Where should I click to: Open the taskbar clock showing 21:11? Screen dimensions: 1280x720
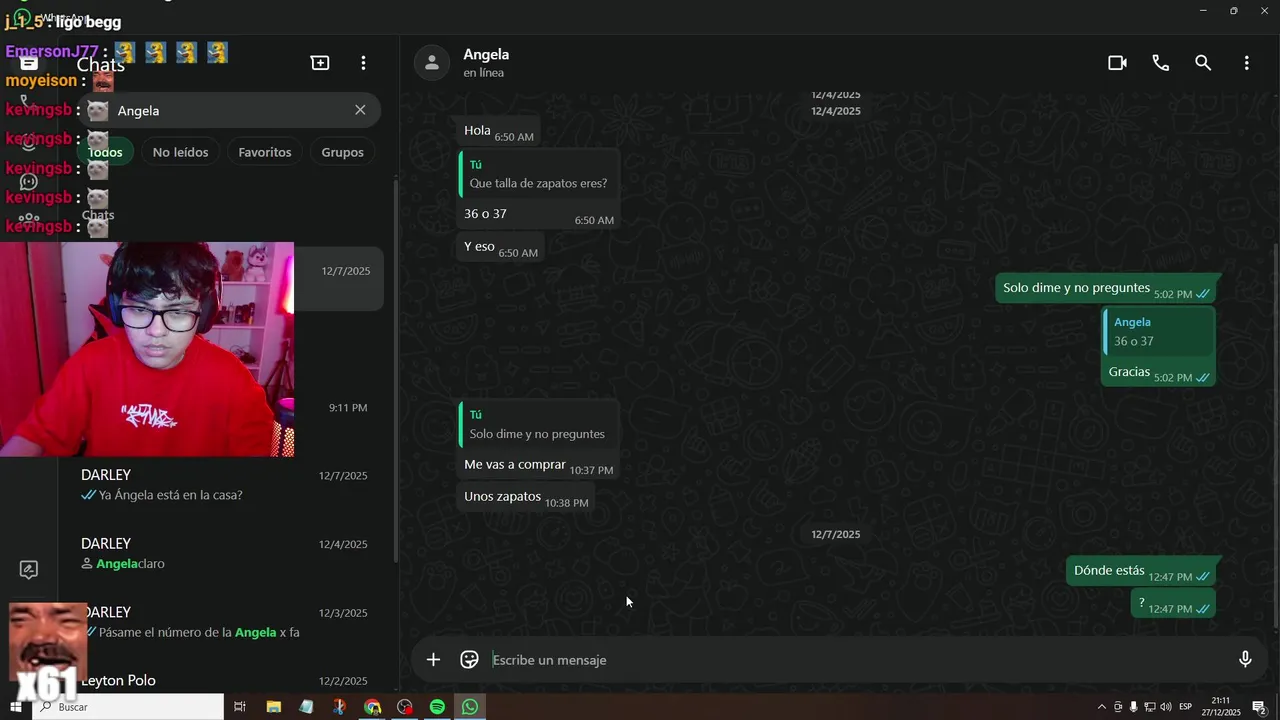(x=1221, y=707)
